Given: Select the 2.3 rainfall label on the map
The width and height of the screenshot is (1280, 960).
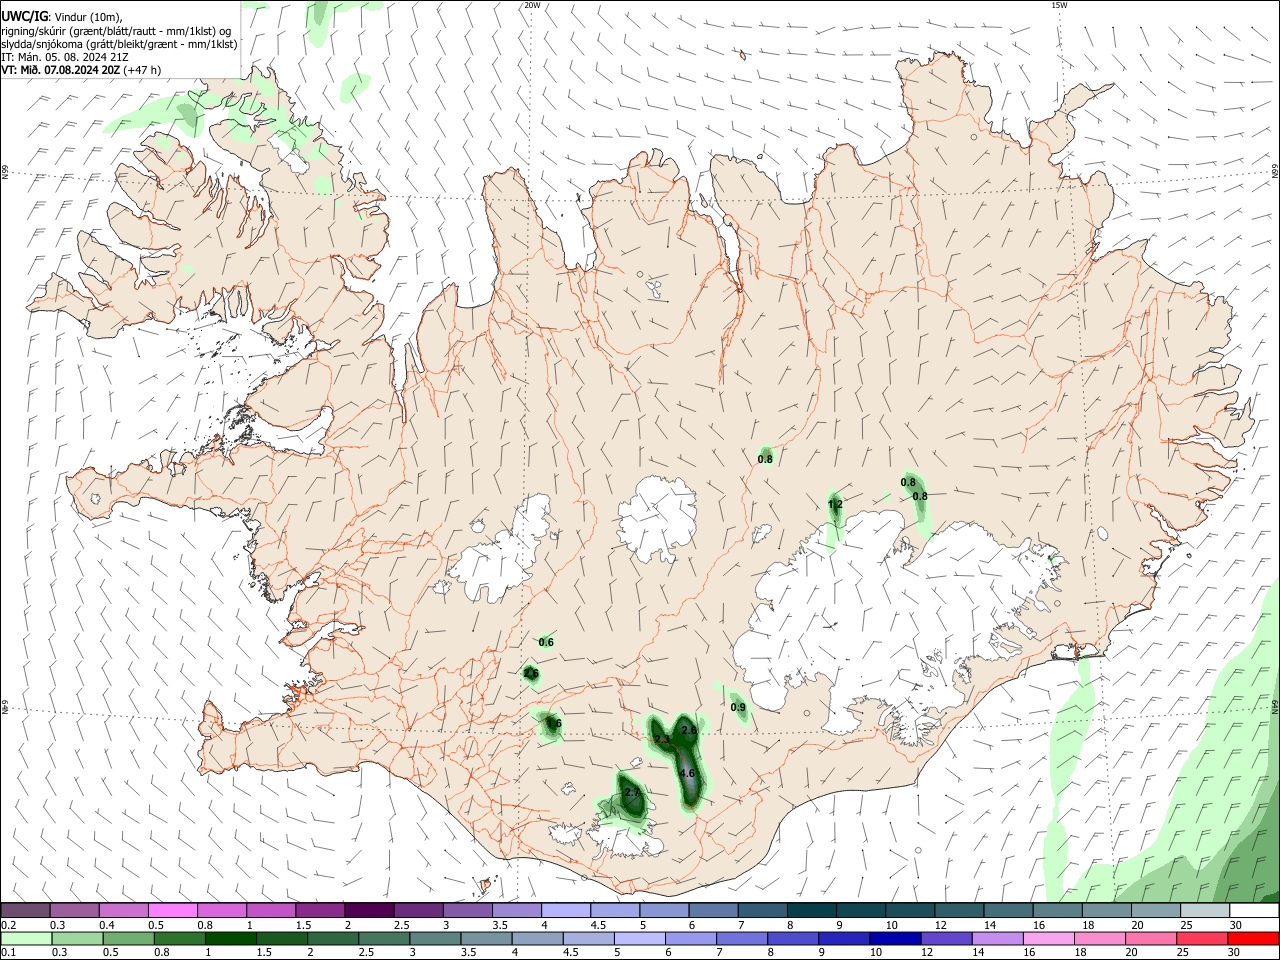Looking at the screenshot, I should (x=662, y=739).
